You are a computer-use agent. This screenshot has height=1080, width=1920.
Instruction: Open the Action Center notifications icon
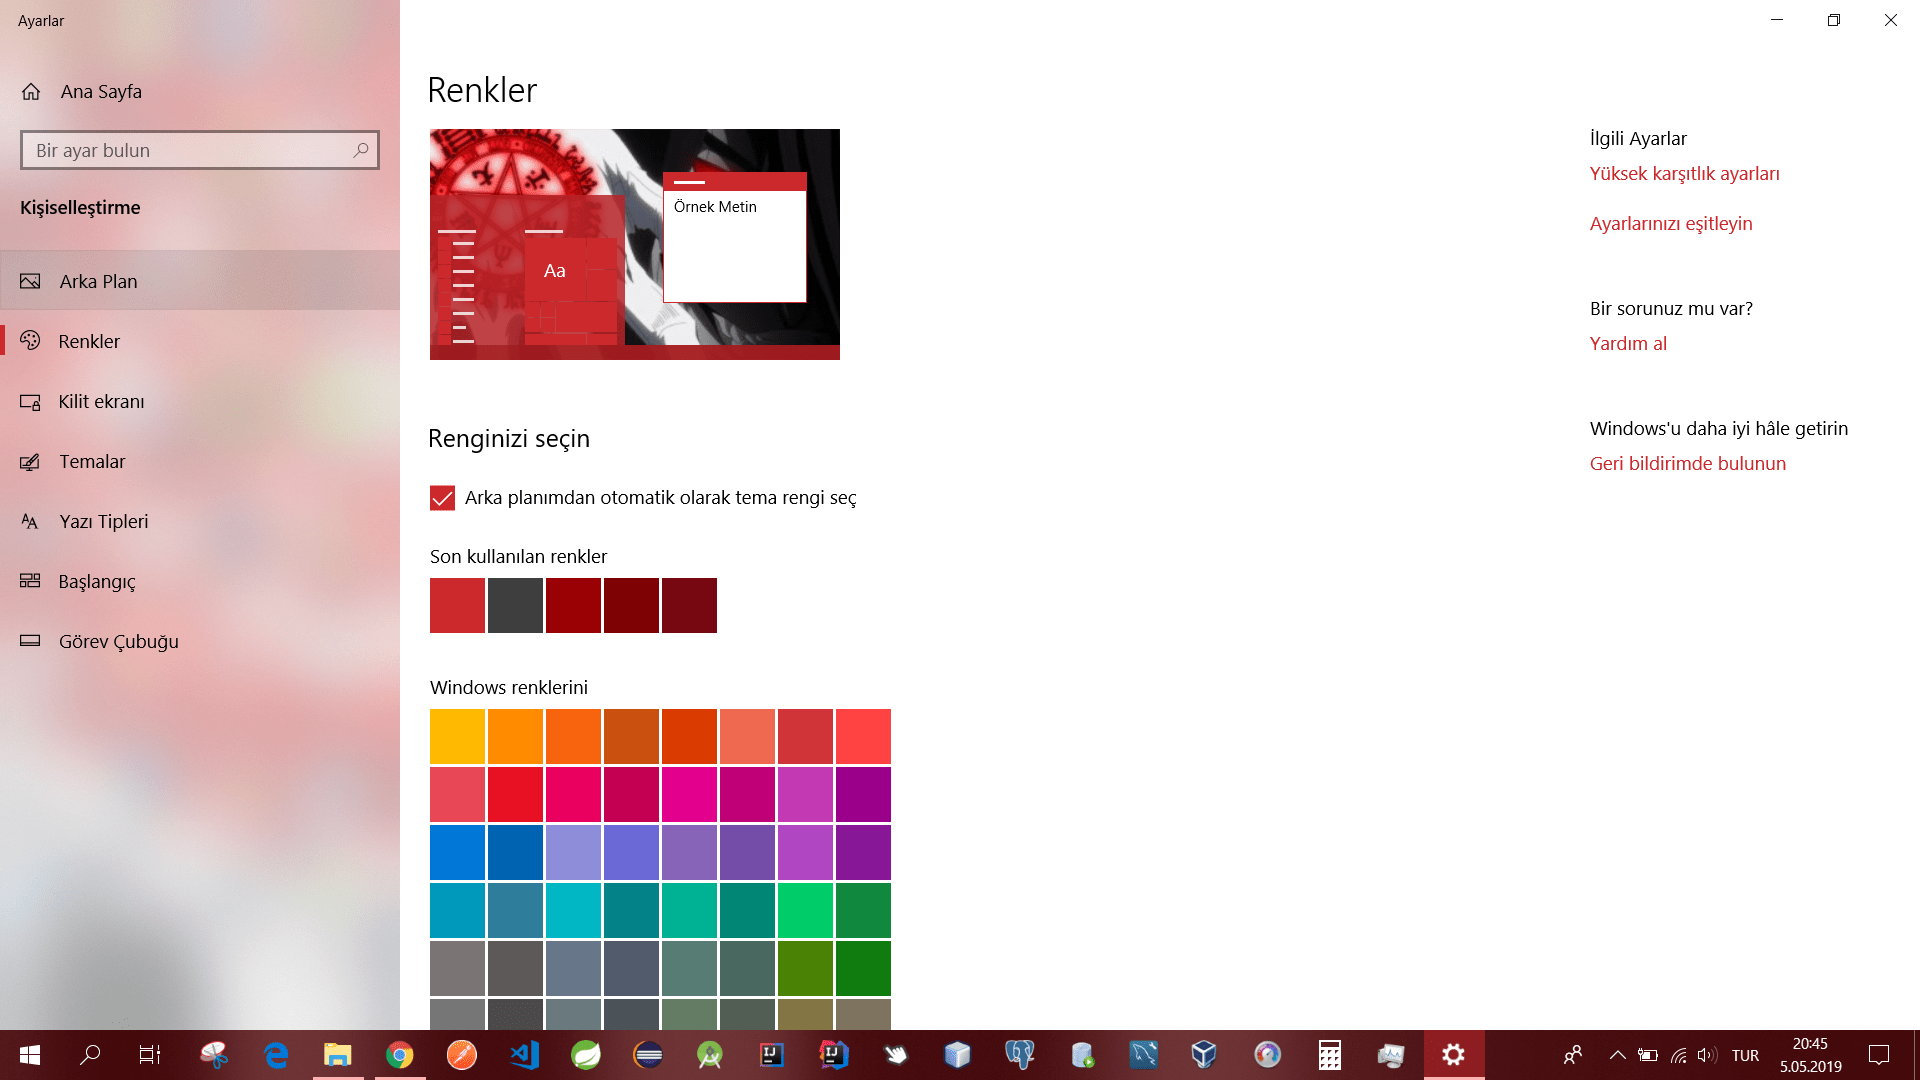1879,1055
